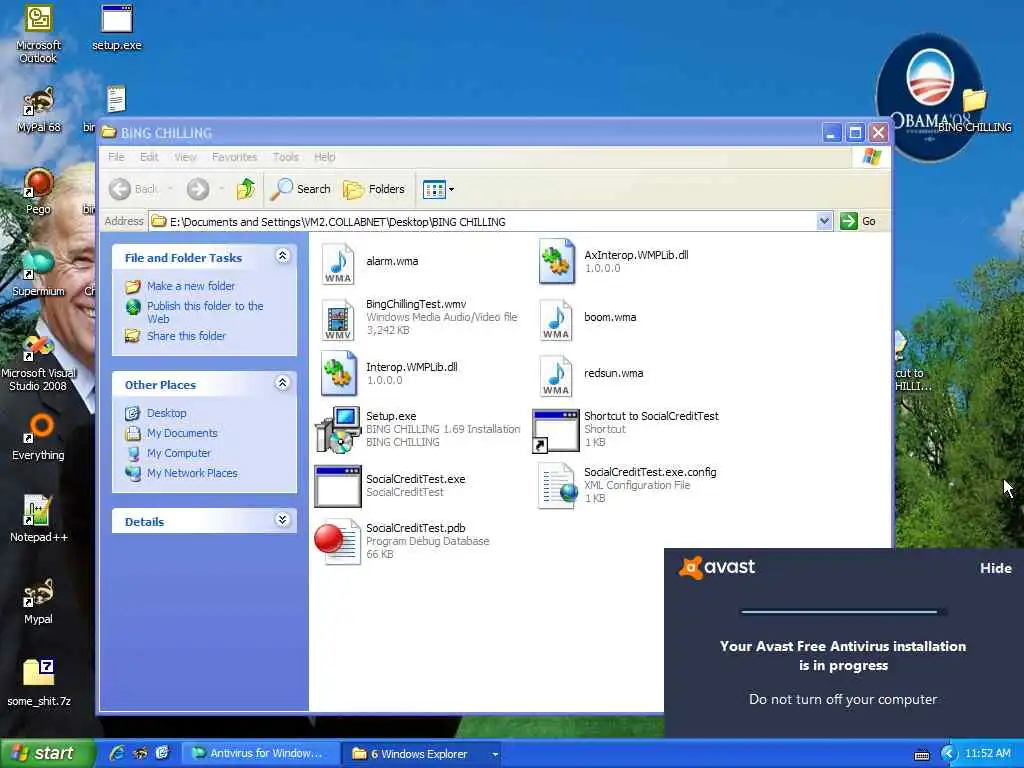
Task: Open the Forward button history dropdown
Action: point(221,189)
